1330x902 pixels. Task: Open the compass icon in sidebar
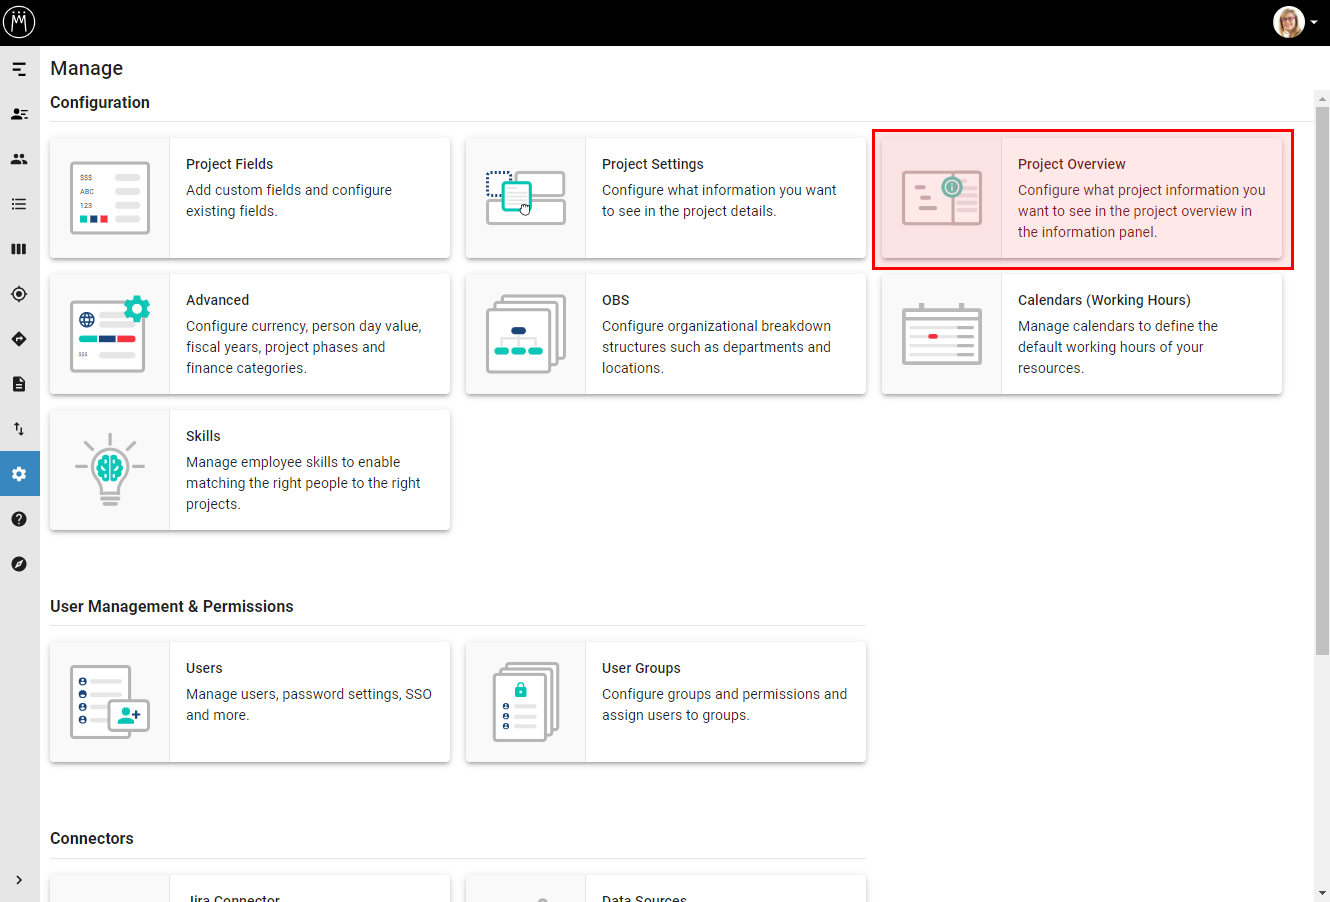pos(19,564)
